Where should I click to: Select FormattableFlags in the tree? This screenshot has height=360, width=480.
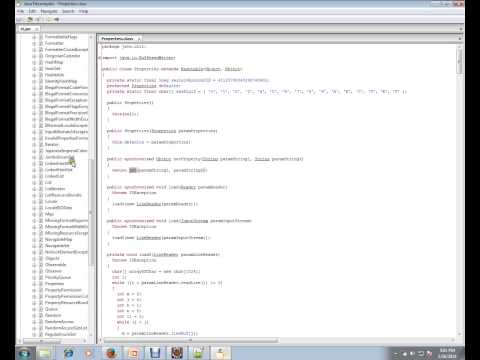[x=61, y=37]
